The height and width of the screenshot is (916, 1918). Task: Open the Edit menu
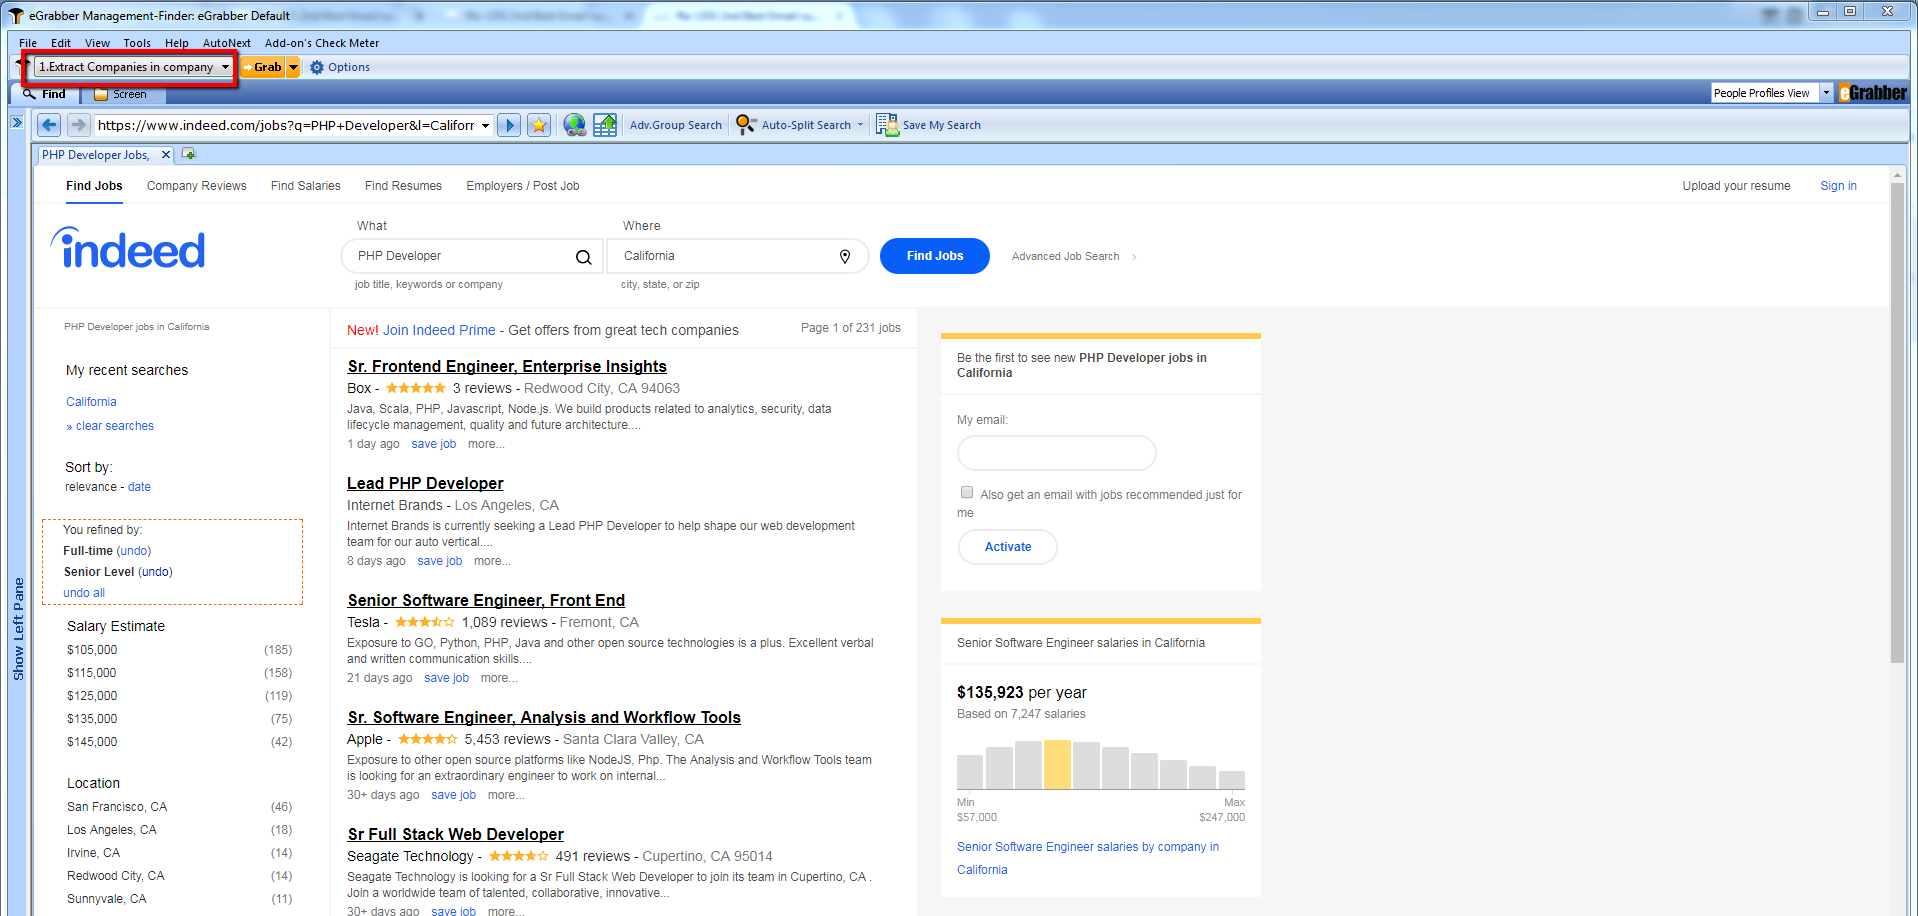pos(61,43)
